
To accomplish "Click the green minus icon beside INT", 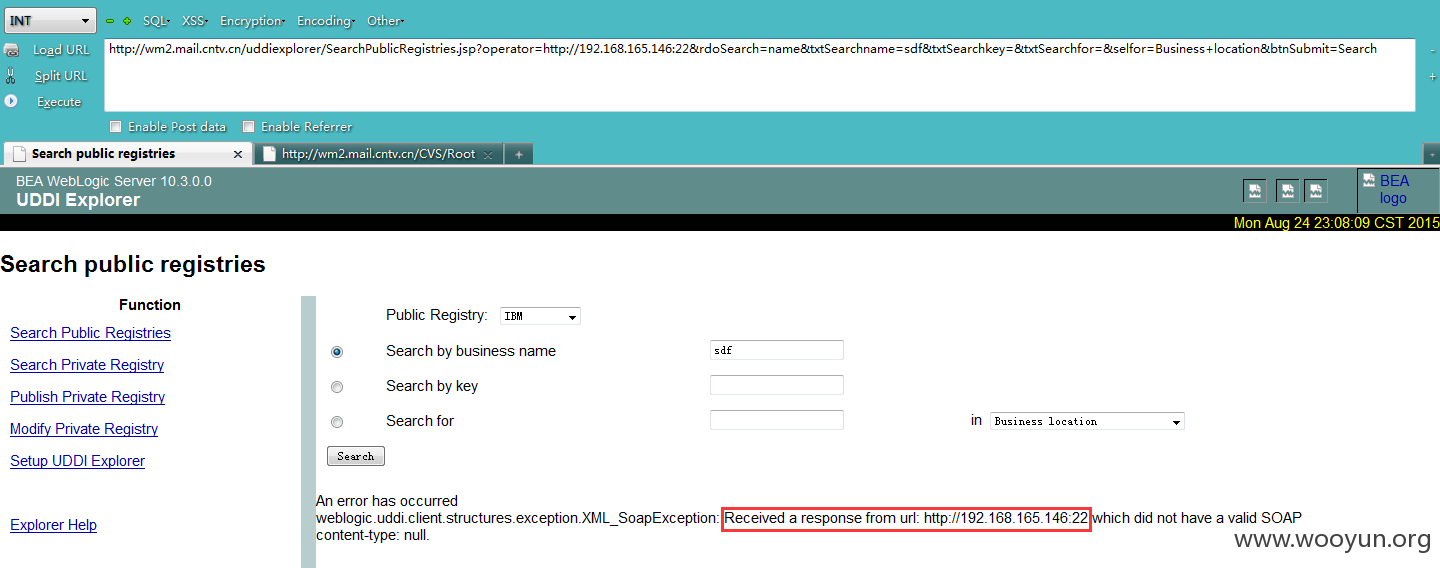I will click(x=110, y=21).
